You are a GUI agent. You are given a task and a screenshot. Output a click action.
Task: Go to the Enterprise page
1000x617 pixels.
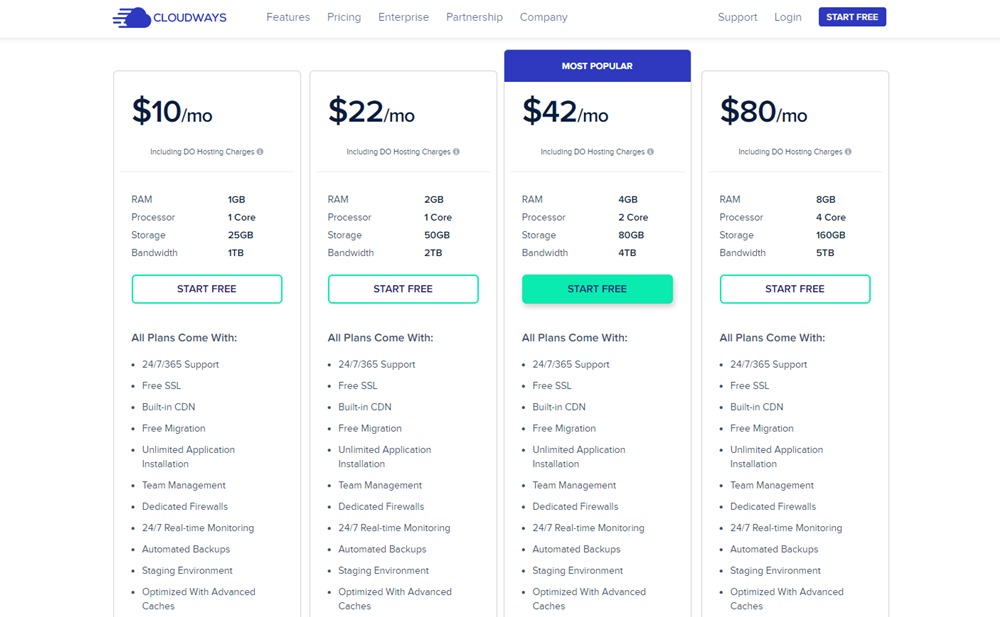click(x=403, y=17)
